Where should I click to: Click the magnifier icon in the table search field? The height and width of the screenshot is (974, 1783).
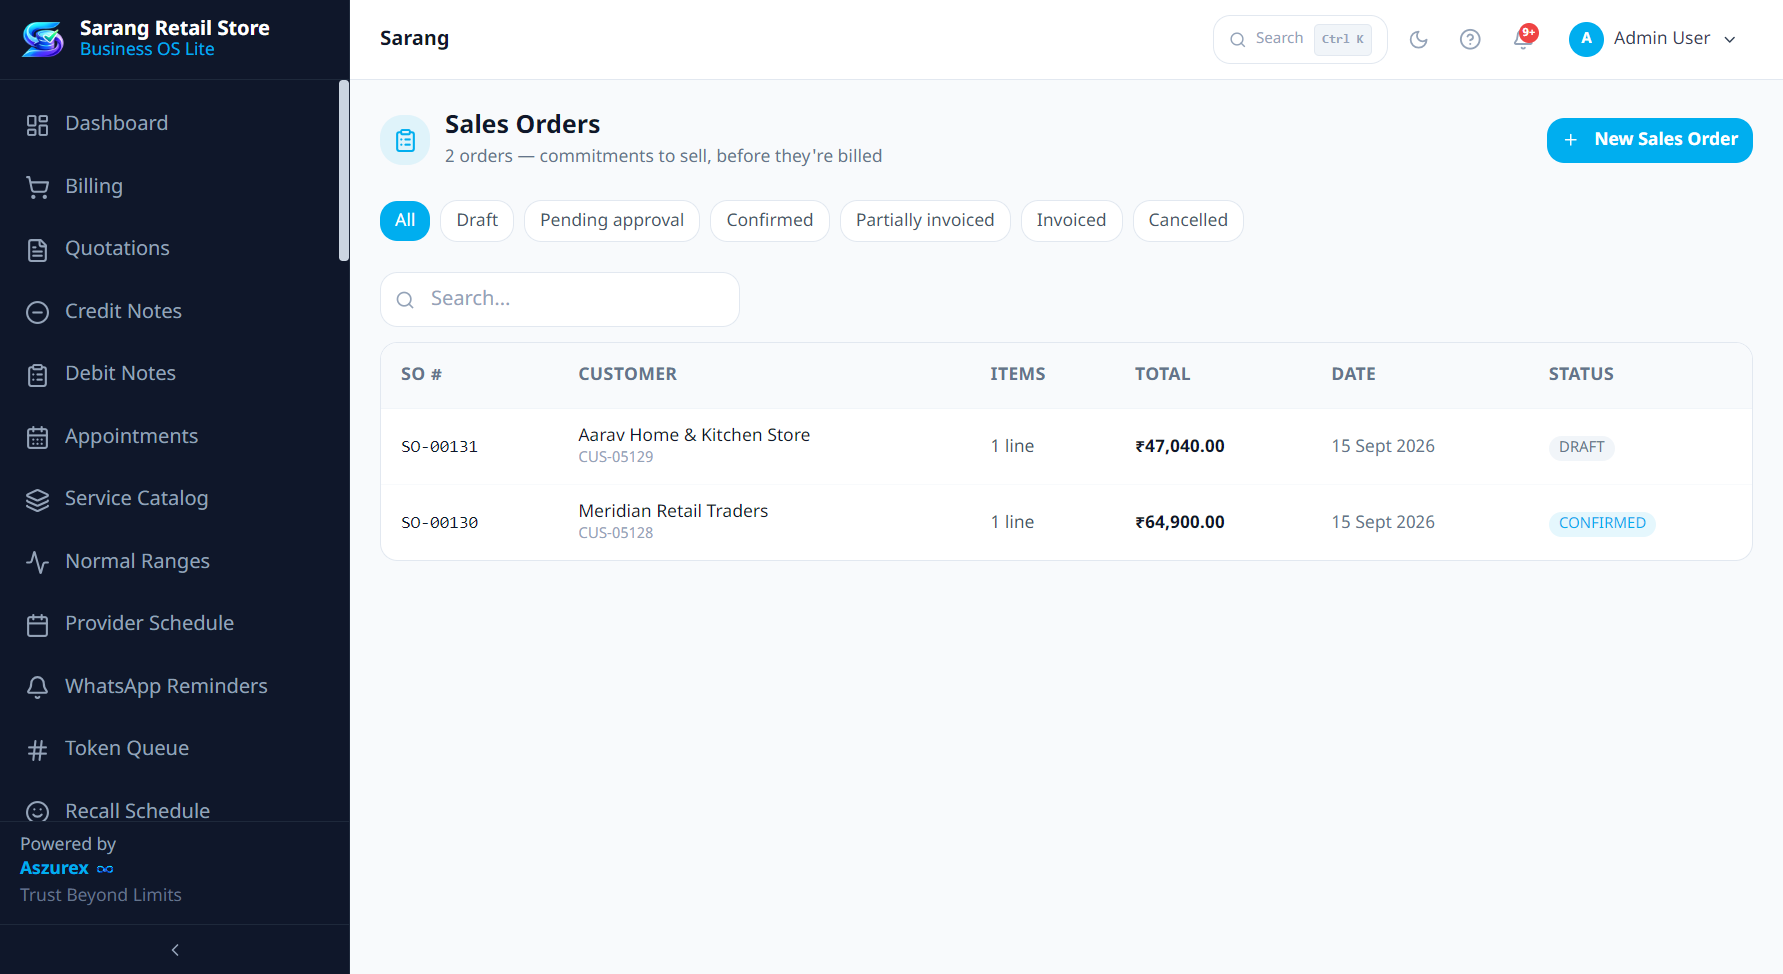click(405, 300)
